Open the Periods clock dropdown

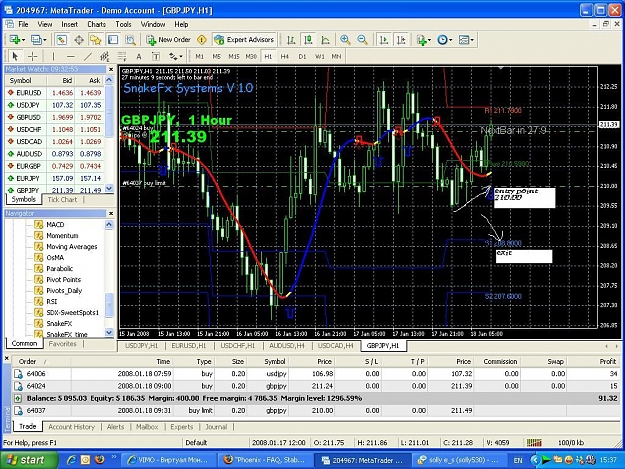pos(445,40)
